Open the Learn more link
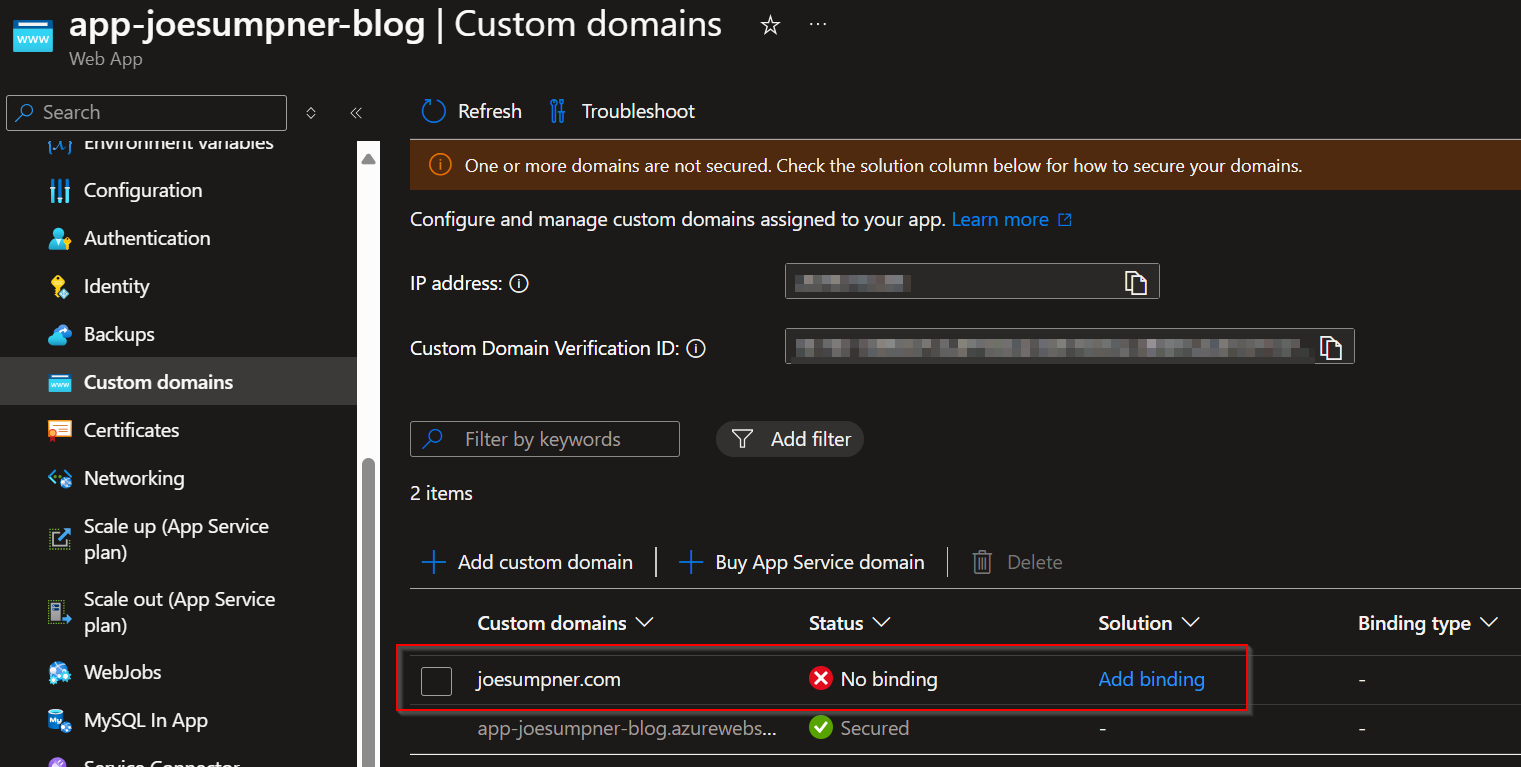1521x767 pixels. click(1011, 219)
